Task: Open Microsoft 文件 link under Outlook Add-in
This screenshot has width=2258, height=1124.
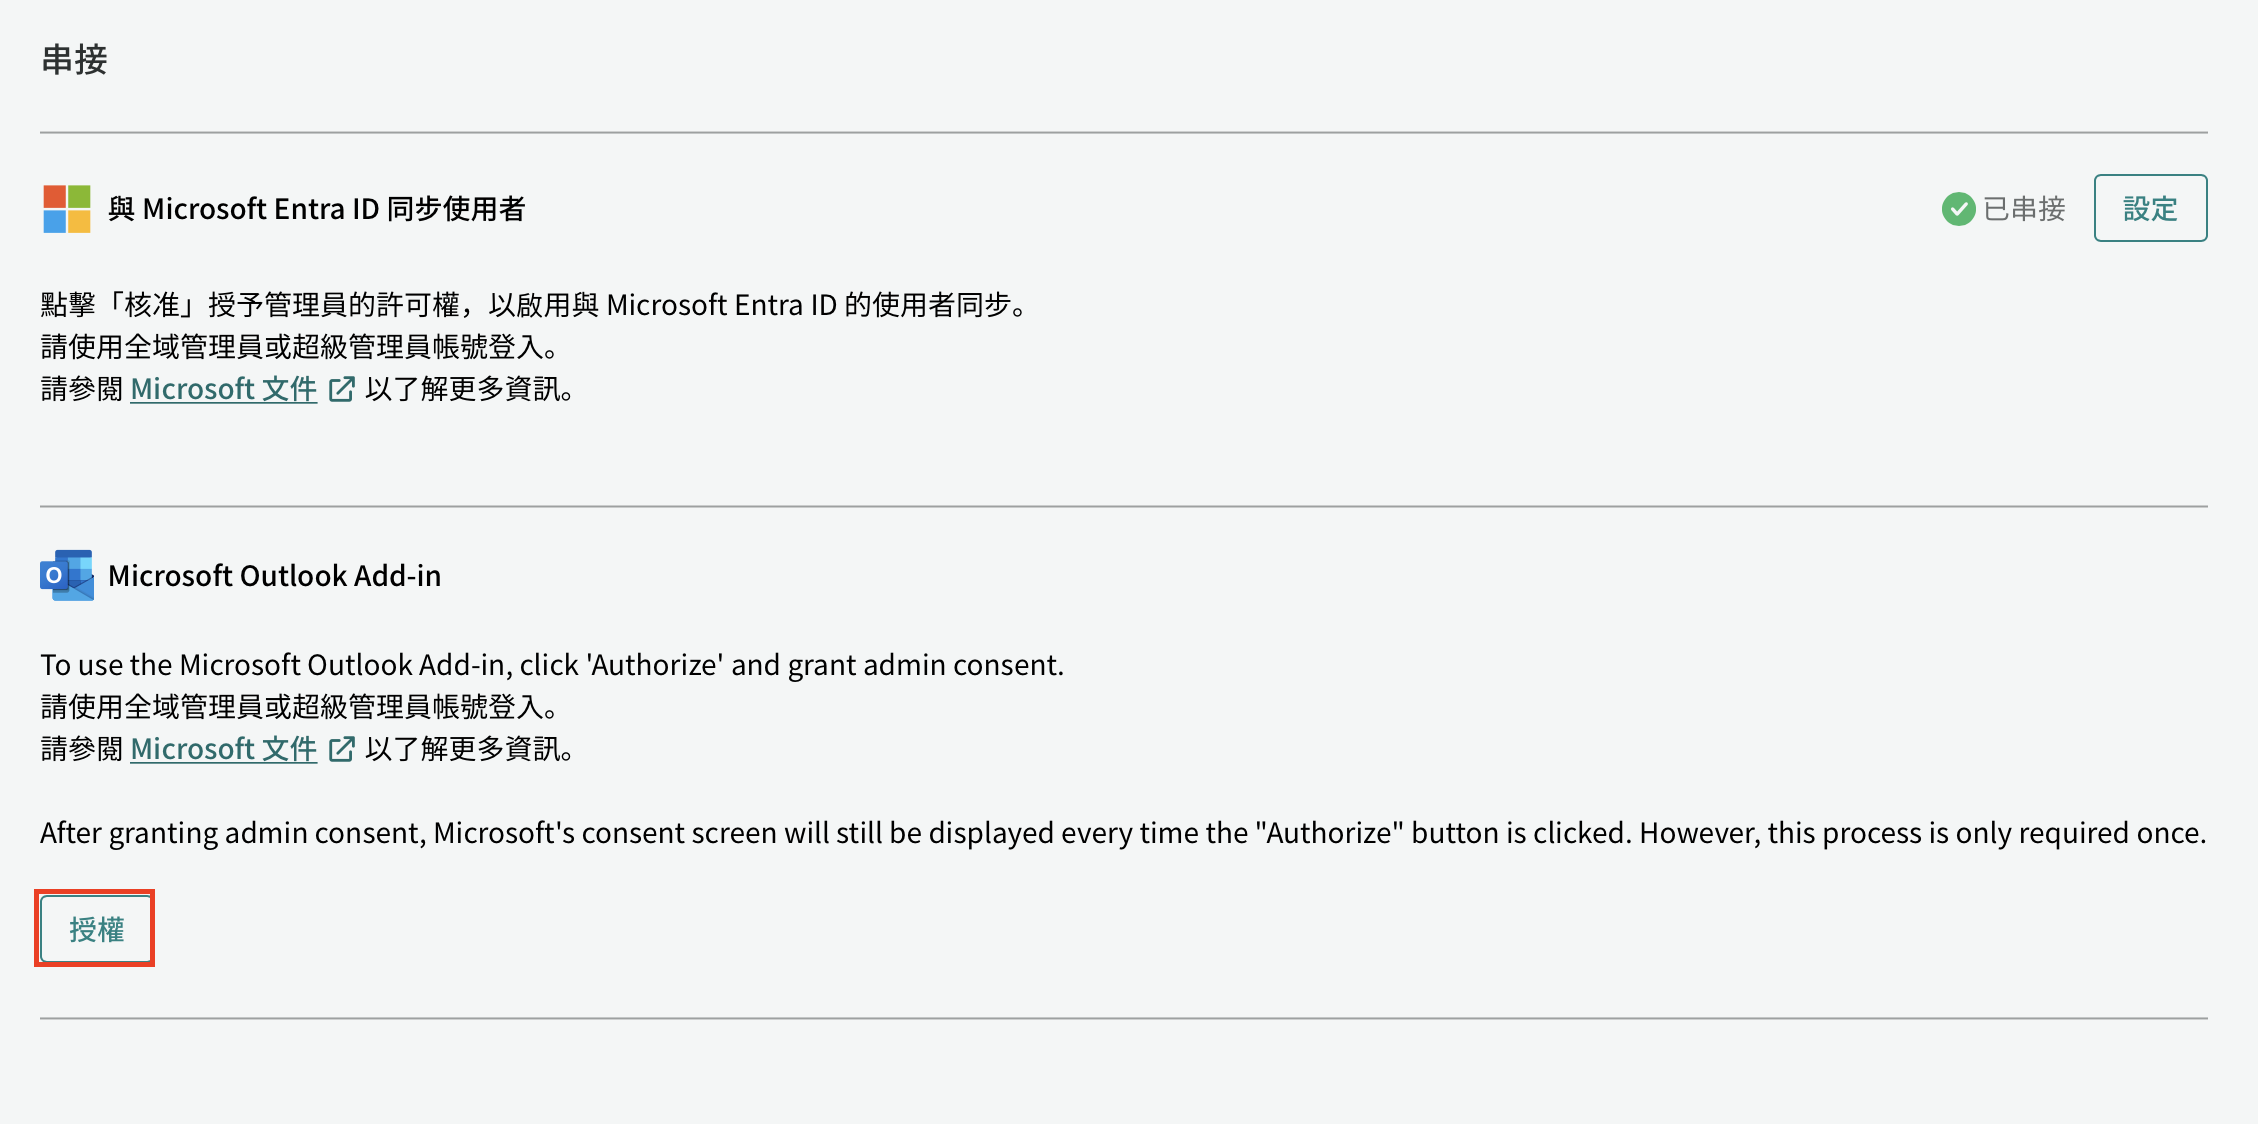Action: (x=224, y=749)
